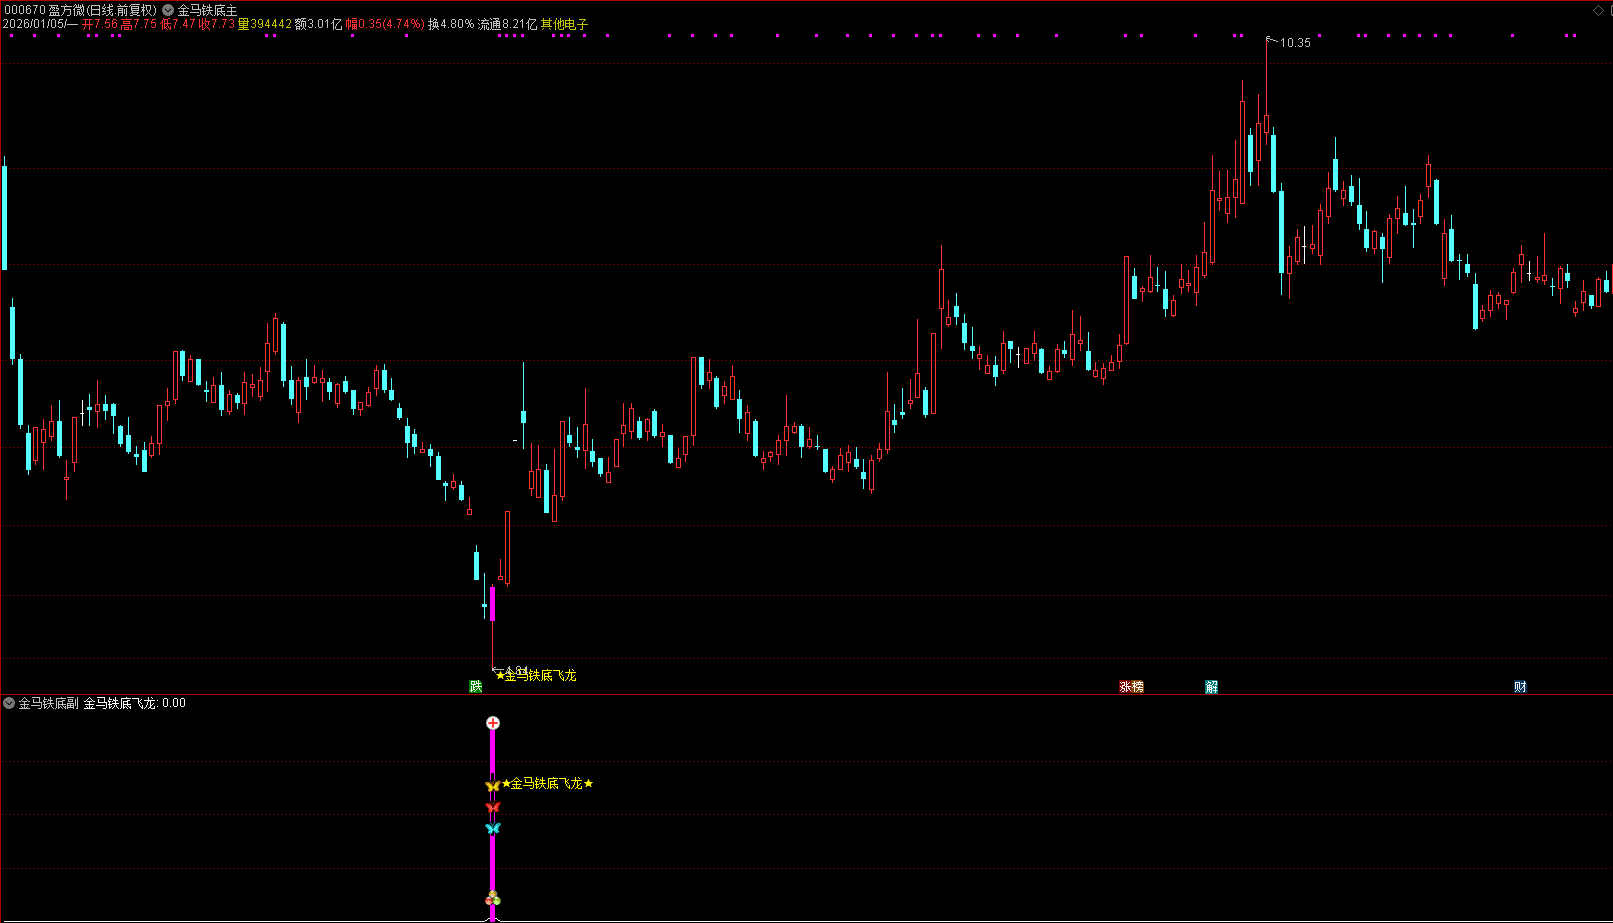
Task: Click the blue 财 tag marker
Action: (x=1520, y=686)
